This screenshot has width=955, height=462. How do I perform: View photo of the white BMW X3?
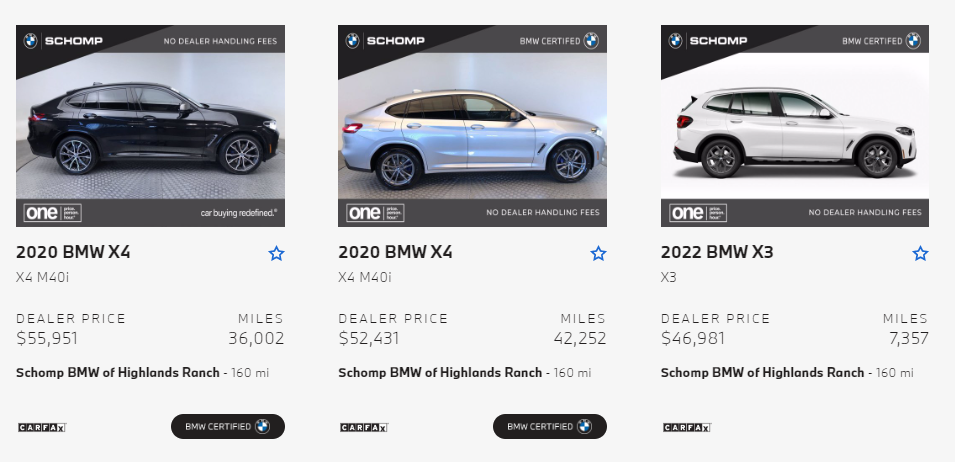[794, 126]
